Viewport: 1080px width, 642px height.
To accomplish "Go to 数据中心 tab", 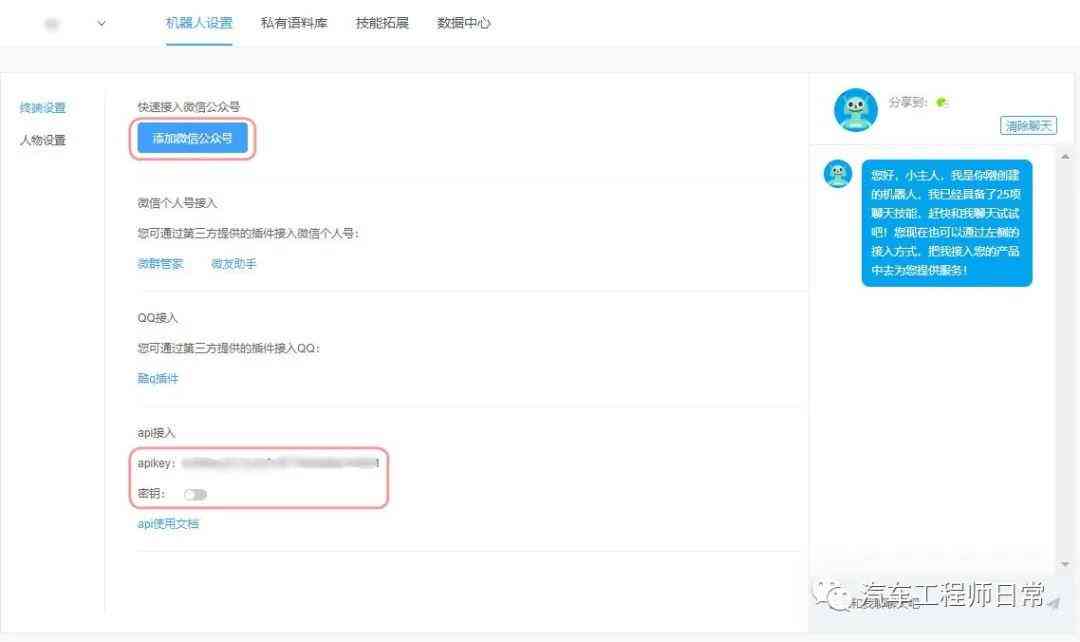I will pos(464,23).
